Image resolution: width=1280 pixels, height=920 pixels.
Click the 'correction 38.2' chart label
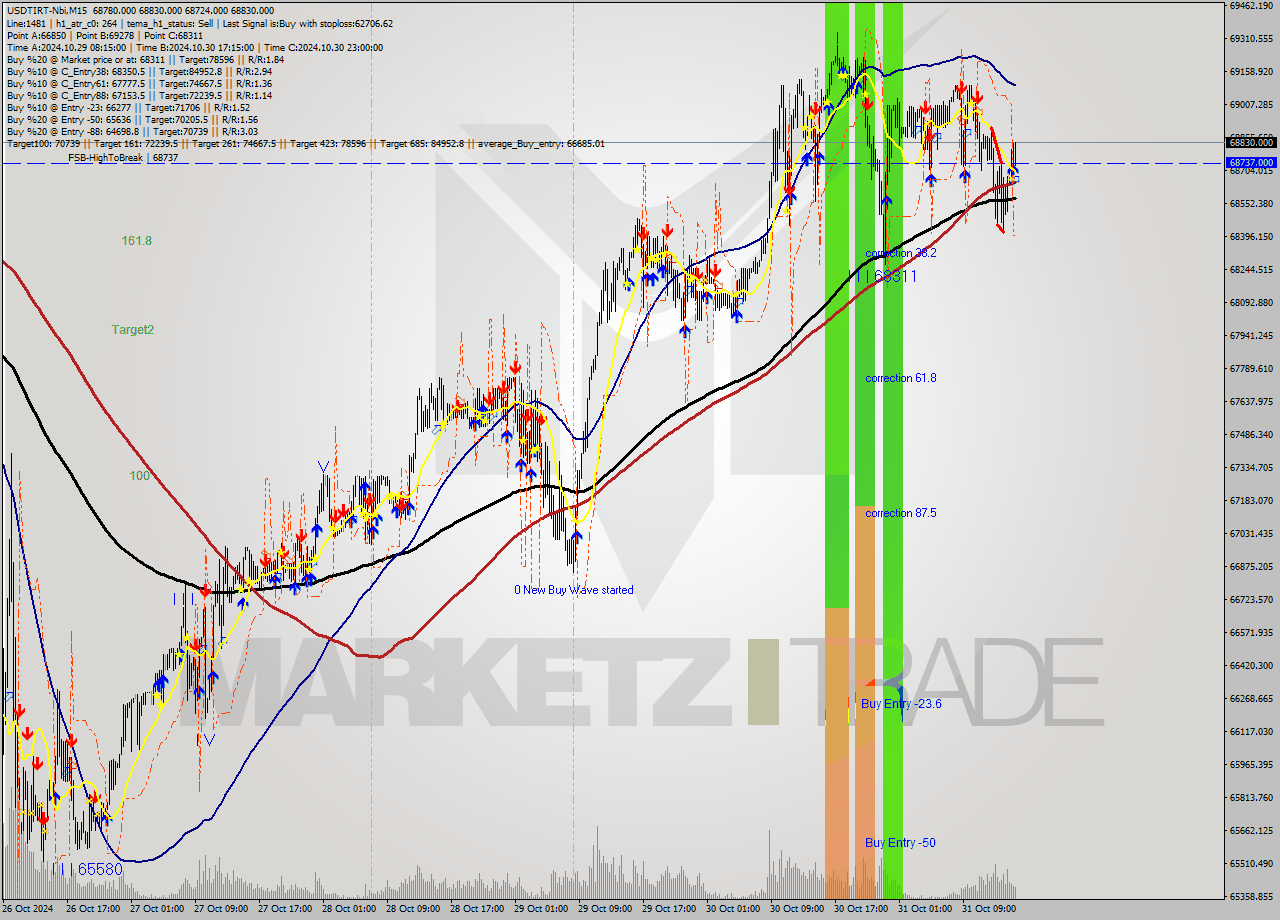pos(901,253)
